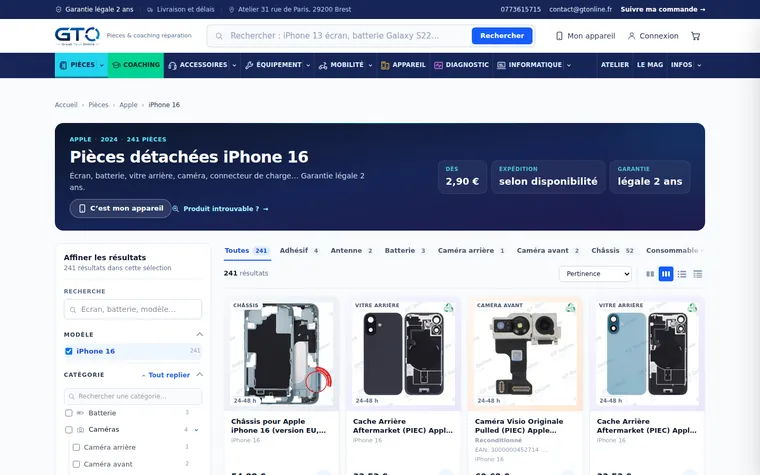Focus the sidebar Recherche filter field
The image size is (760, 475).
(133, 309)
